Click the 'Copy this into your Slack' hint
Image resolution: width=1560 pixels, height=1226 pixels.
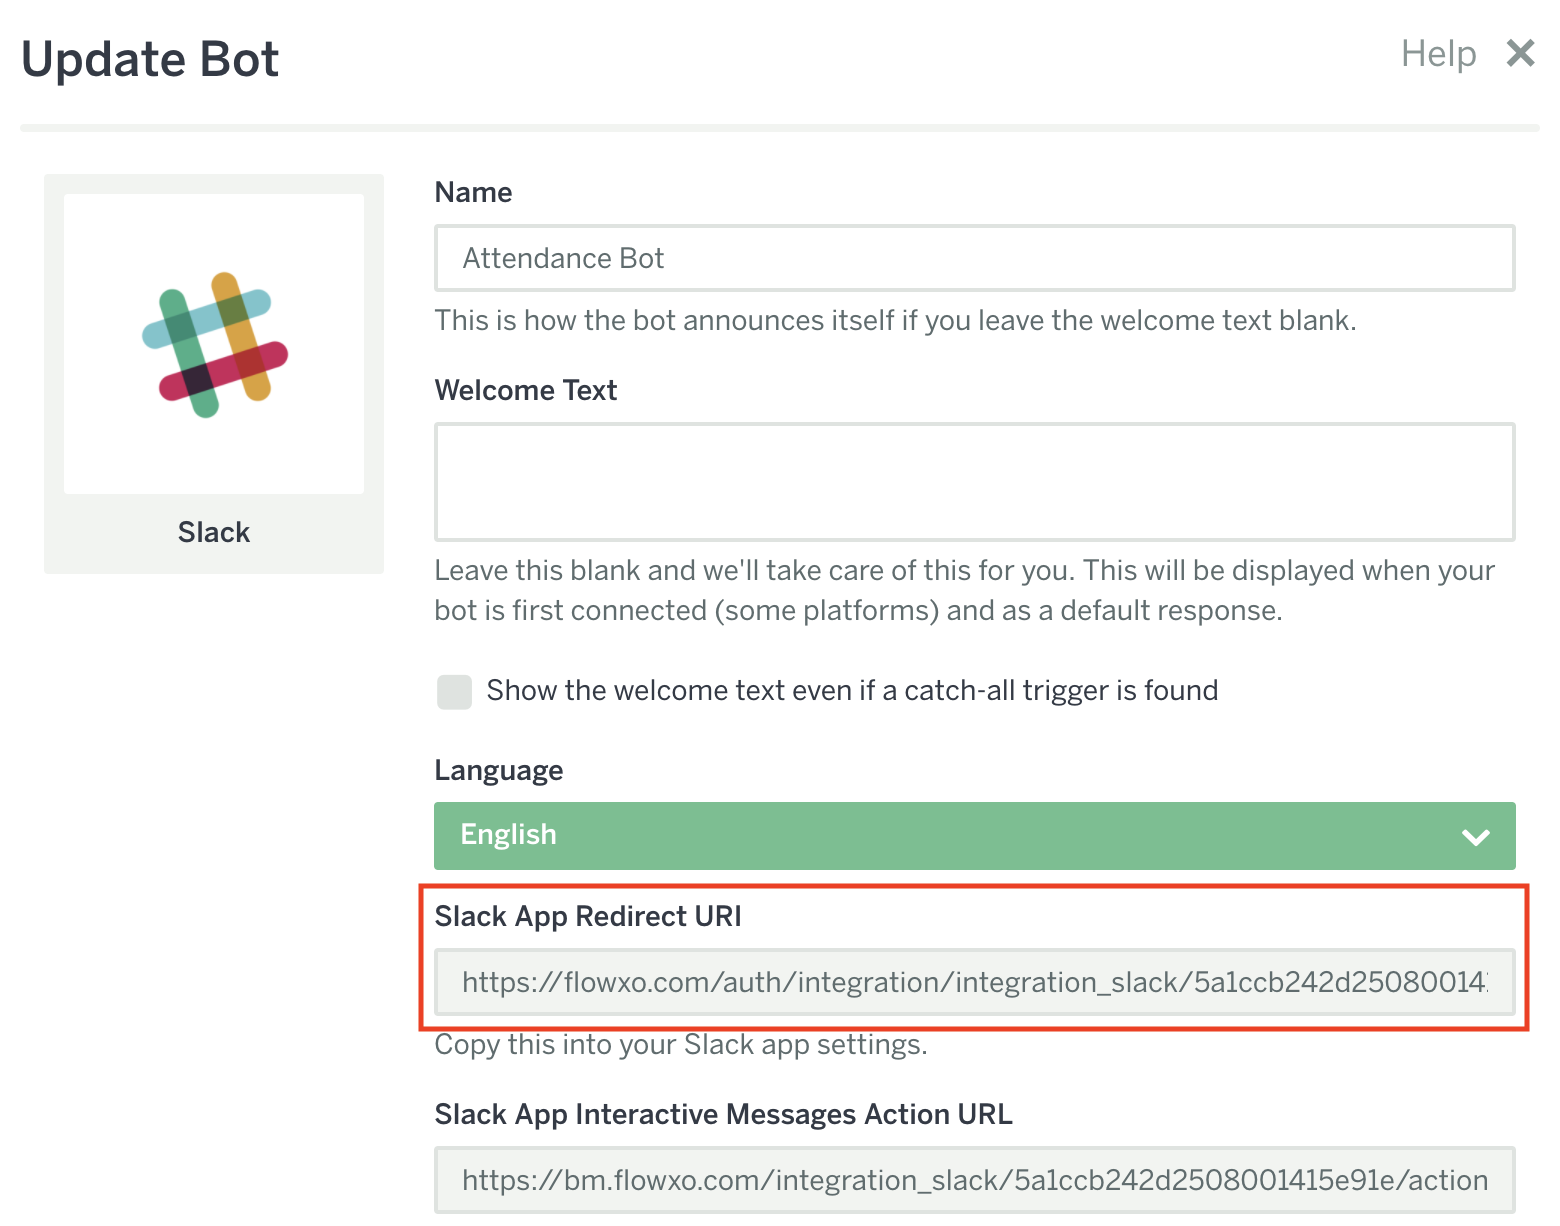680,1045
